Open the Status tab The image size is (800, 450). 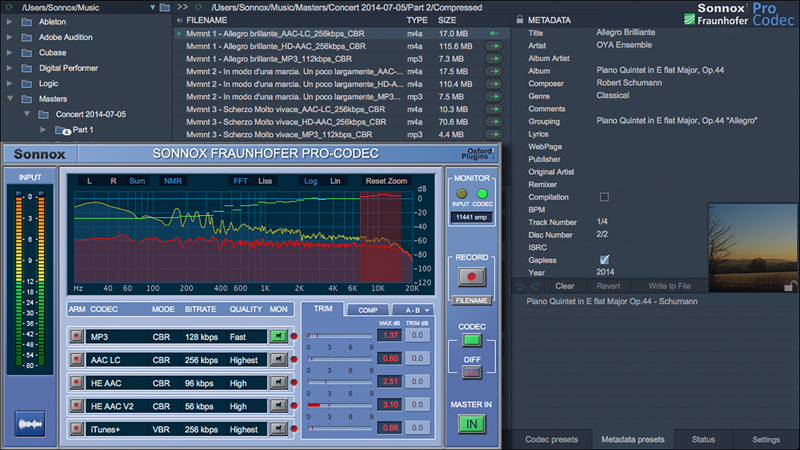pos(703,439)
